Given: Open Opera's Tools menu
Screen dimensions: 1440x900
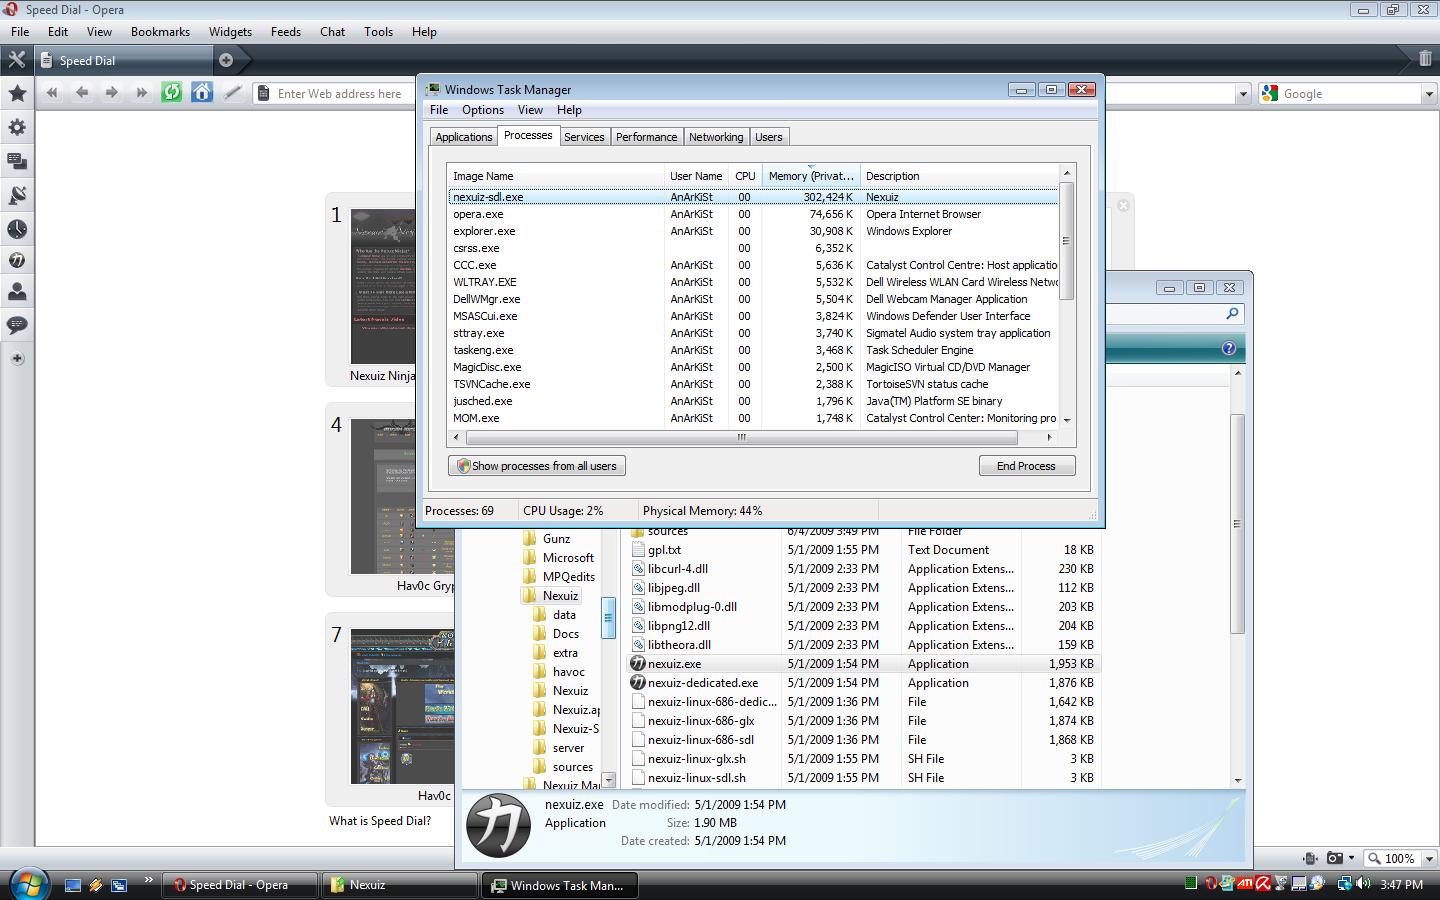Looking at the screenshot, I should tap(378, 32).
